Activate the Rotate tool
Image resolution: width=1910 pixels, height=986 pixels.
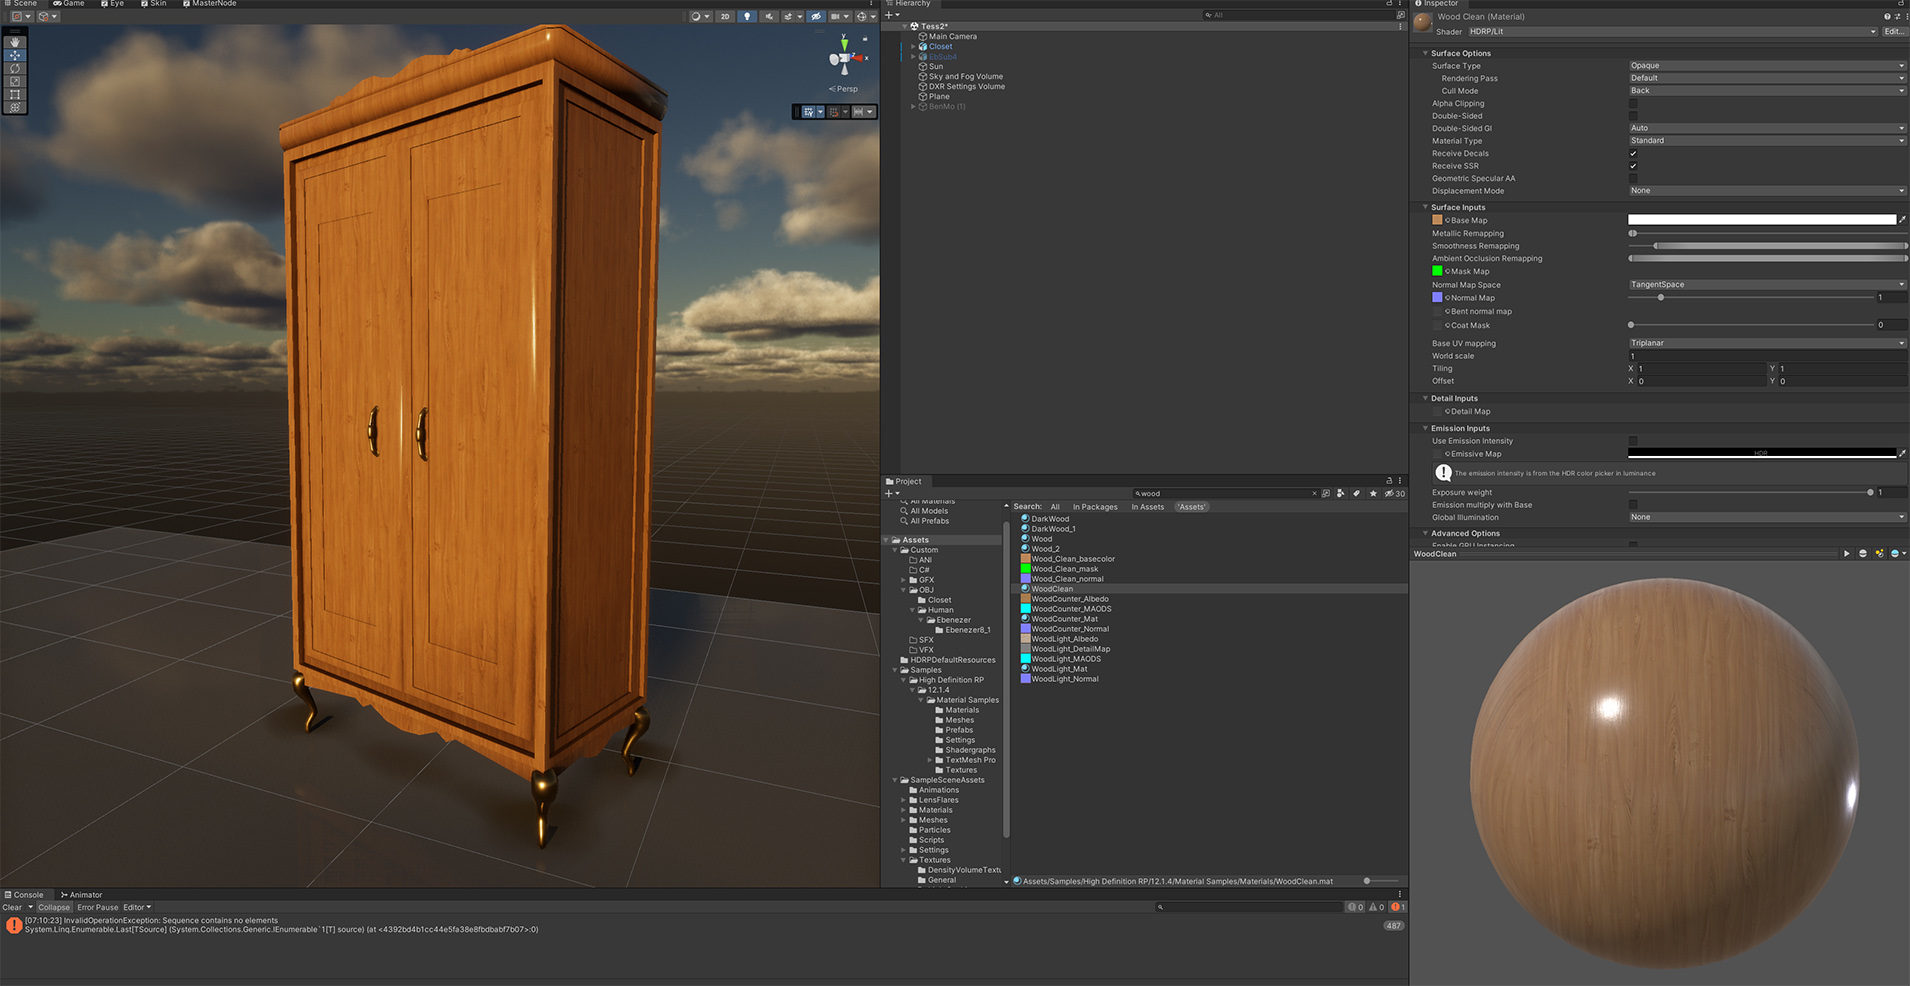[x=14, y=69]
